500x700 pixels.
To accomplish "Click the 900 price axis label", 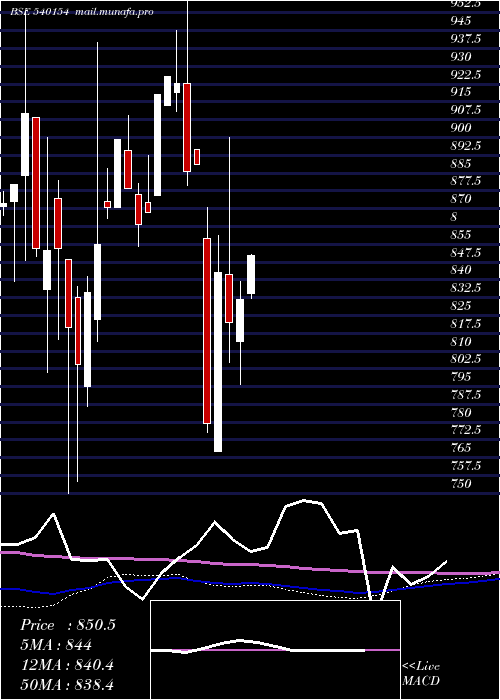I will pyautogui.click(x=461, y=128).
